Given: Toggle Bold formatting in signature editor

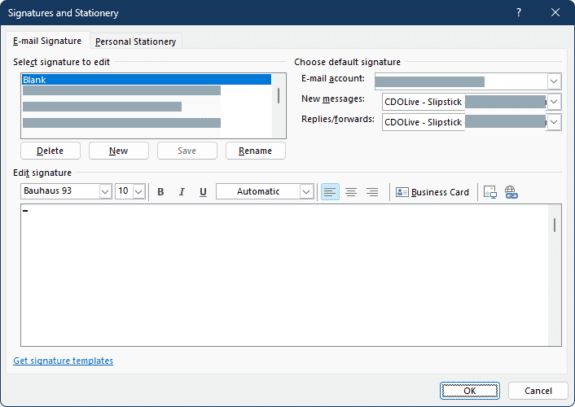Looking at the screenshot, I should [160, 192].
